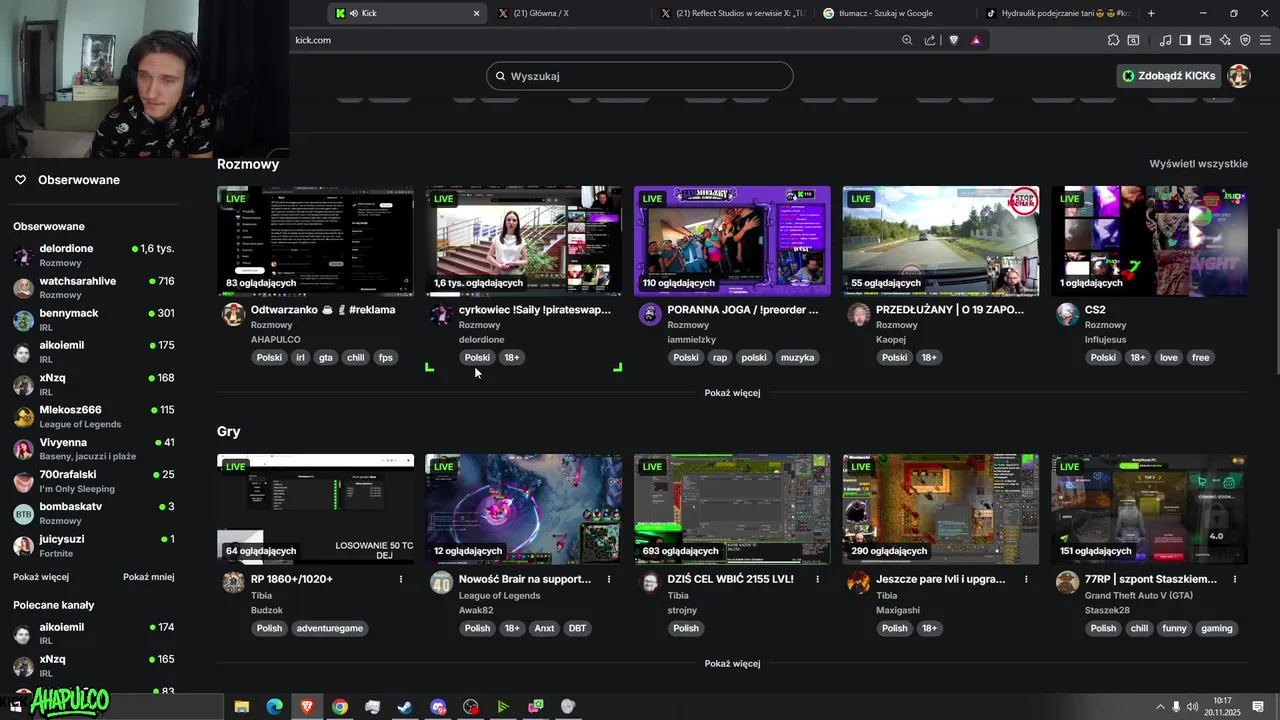Open Vivyenna channel in sidebar
This screenshot has height=720, width=1280.
(94, 448)
